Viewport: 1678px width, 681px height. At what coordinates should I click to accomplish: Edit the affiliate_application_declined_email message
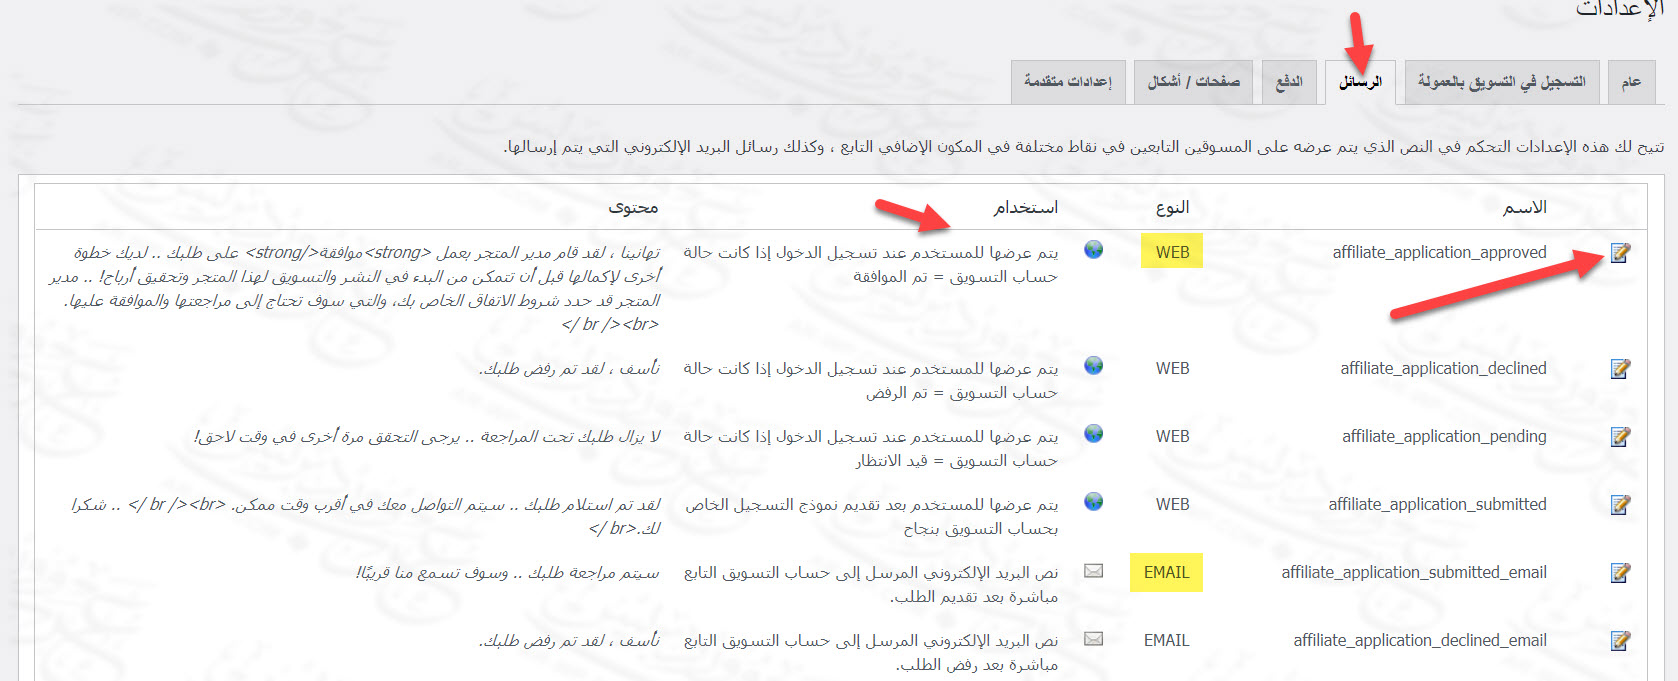coord(1620,641)
